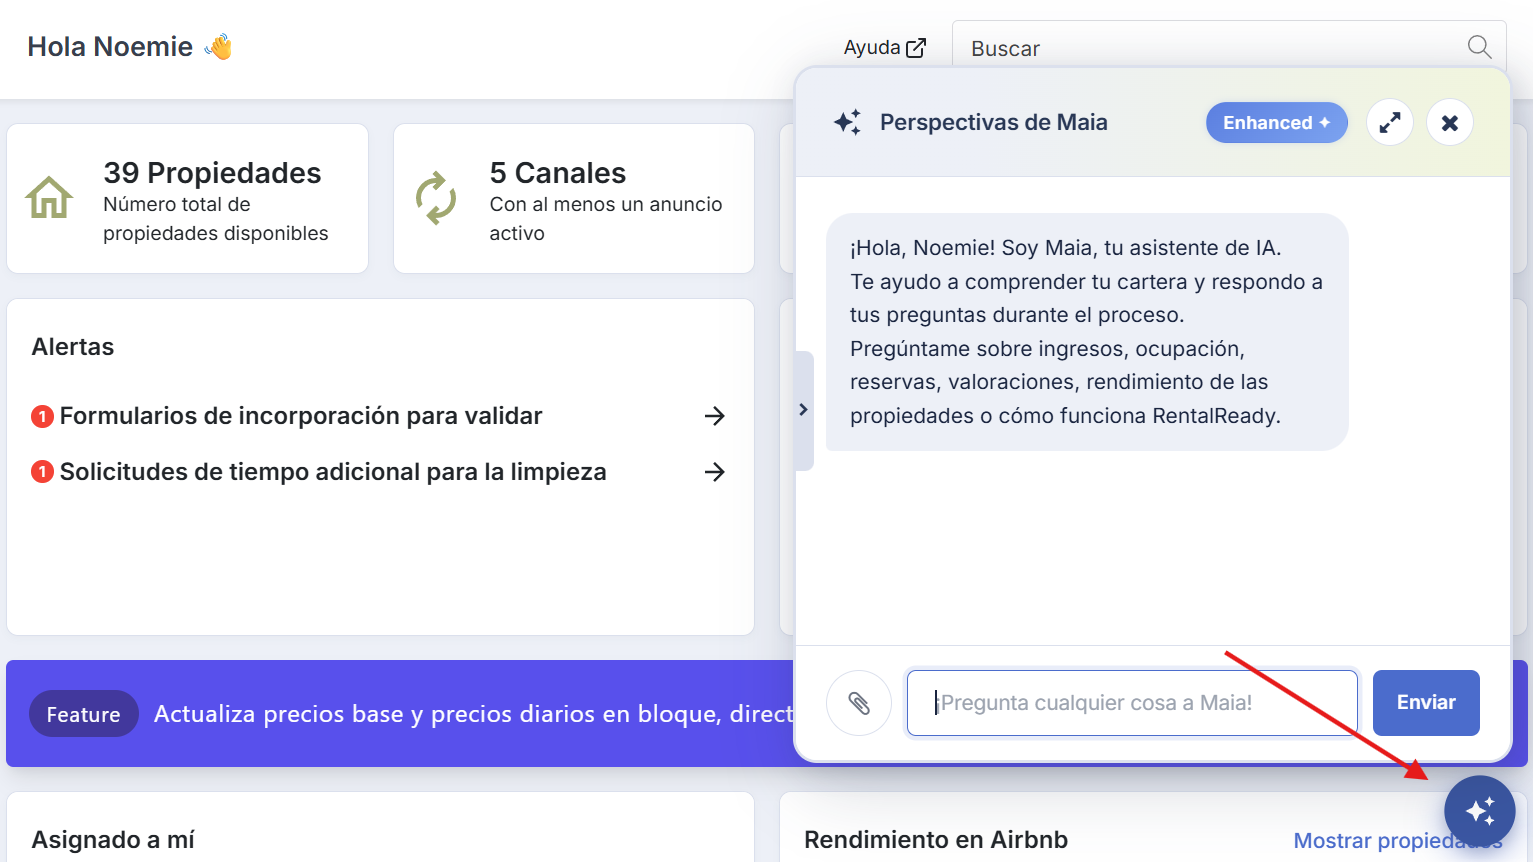This screenshot has height=862, width=1533.
Task: Close the Perspectivas de Maia panel
Action: (1450, 123)
